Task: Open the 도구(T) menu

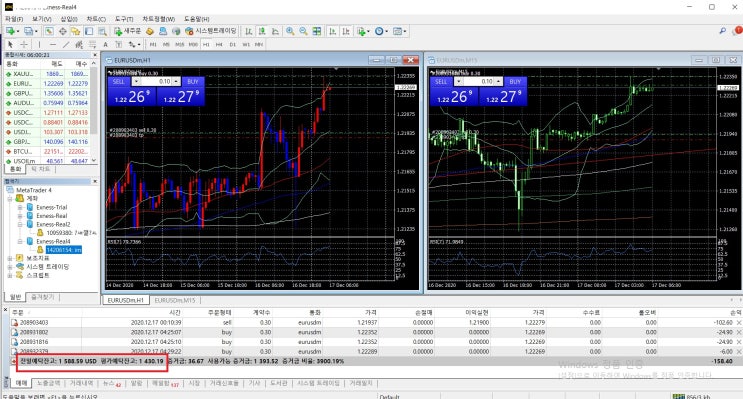Action: [x=124, y=18]
